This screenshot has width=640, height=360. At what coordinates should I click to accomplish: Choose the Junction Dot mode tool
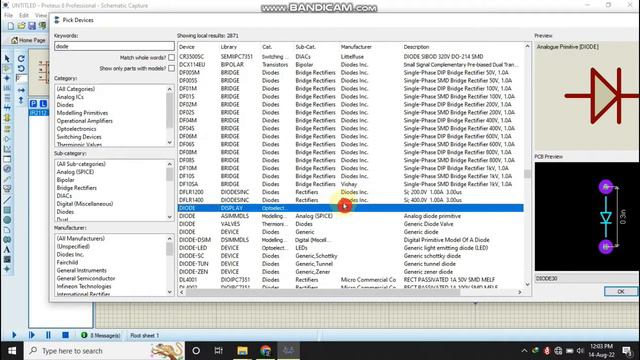tap(7, 78)
